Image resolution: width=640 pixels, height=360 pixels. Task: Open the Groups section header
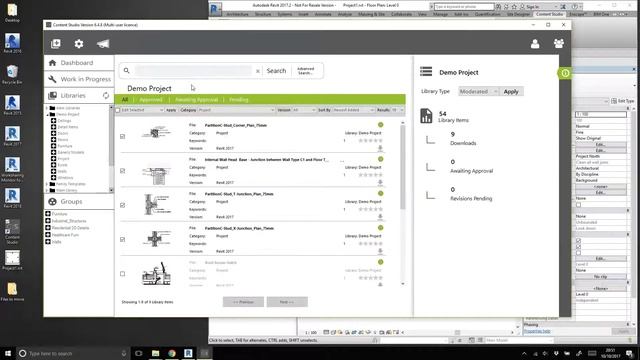(x=79, y=202)
